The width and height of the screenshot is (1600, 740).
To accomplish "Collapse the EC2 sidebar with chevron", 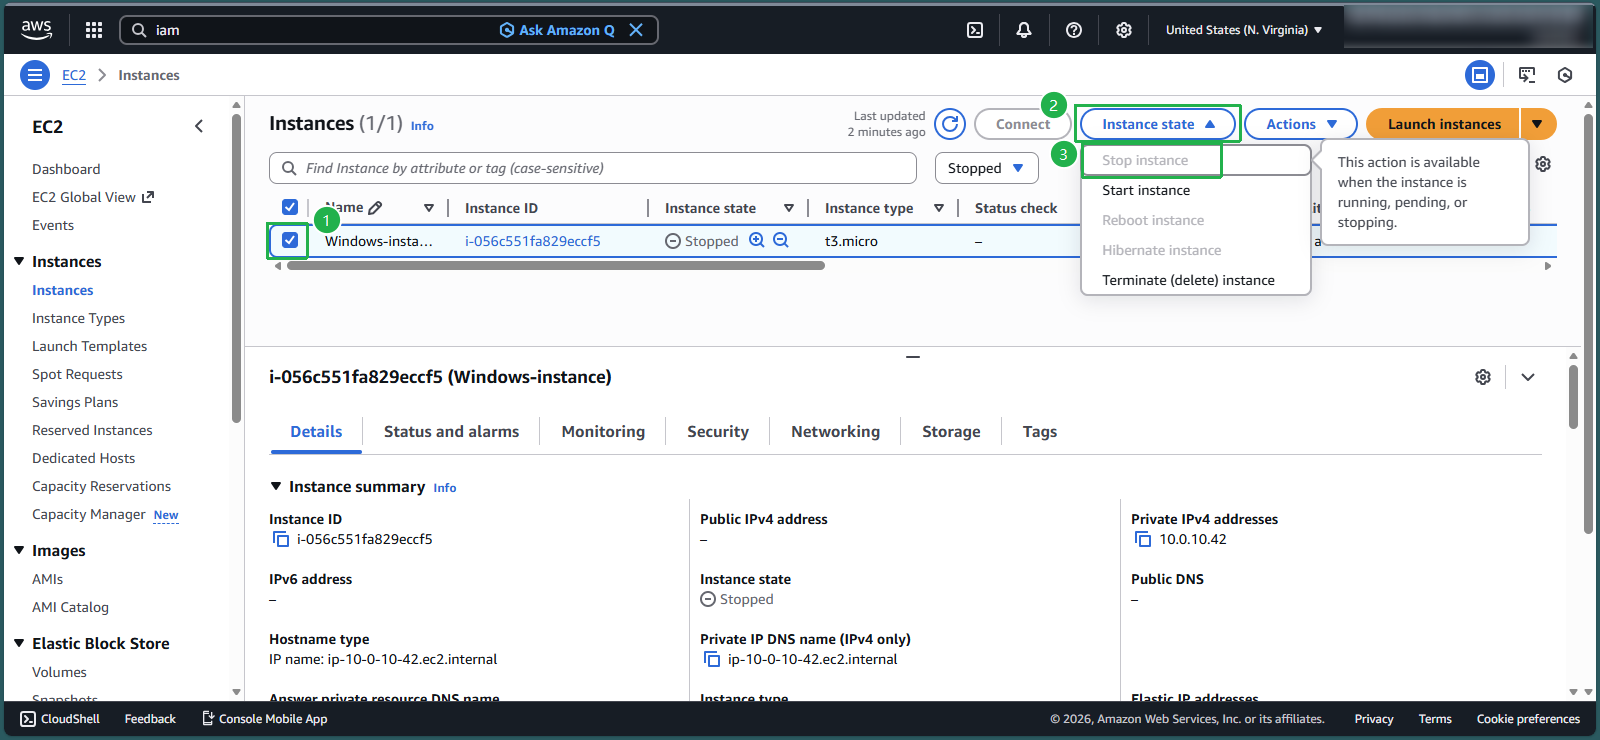I will [199, 126].
